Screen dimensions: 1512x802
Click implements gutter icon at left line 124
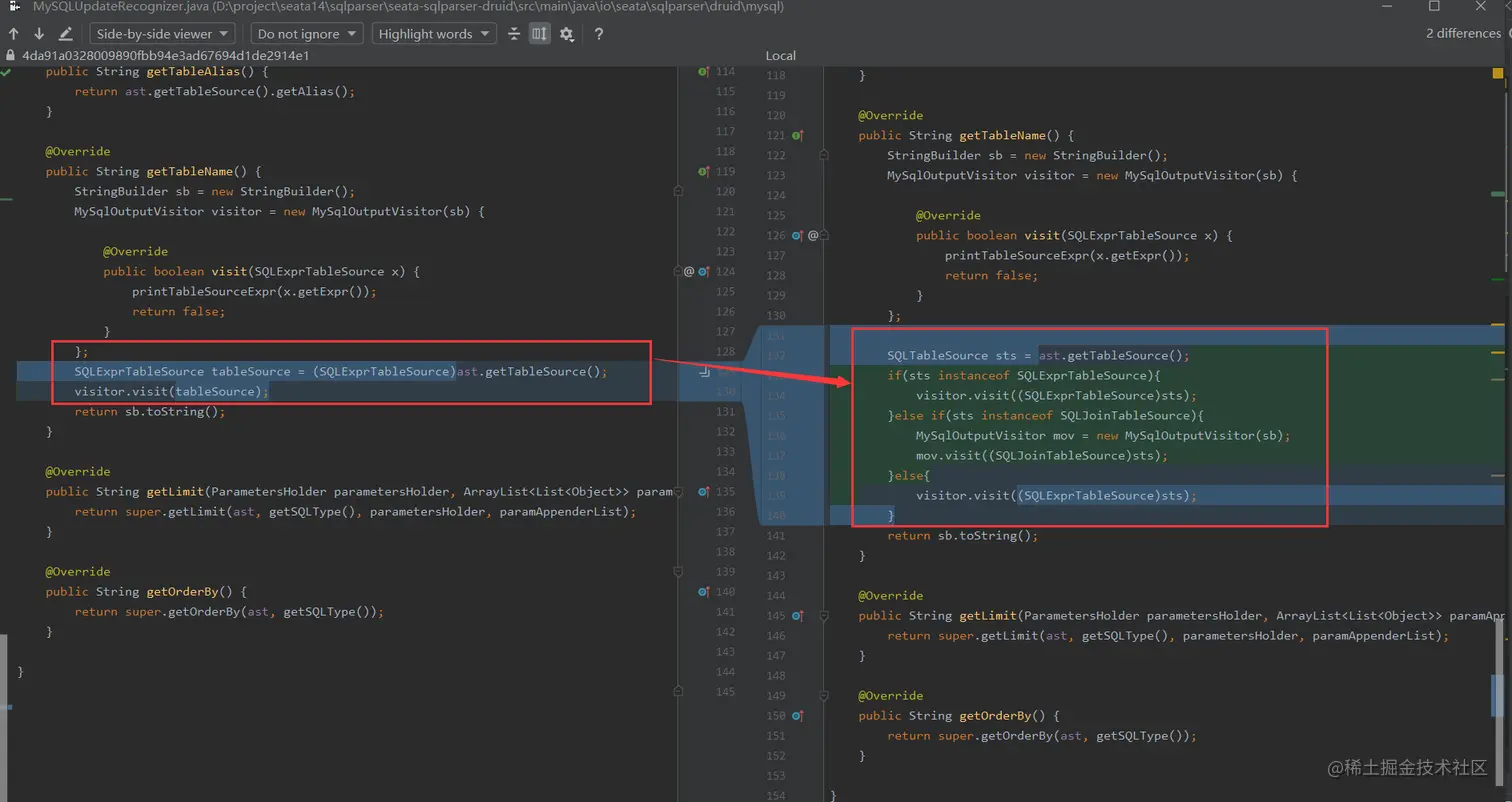[x=703, y=271]
